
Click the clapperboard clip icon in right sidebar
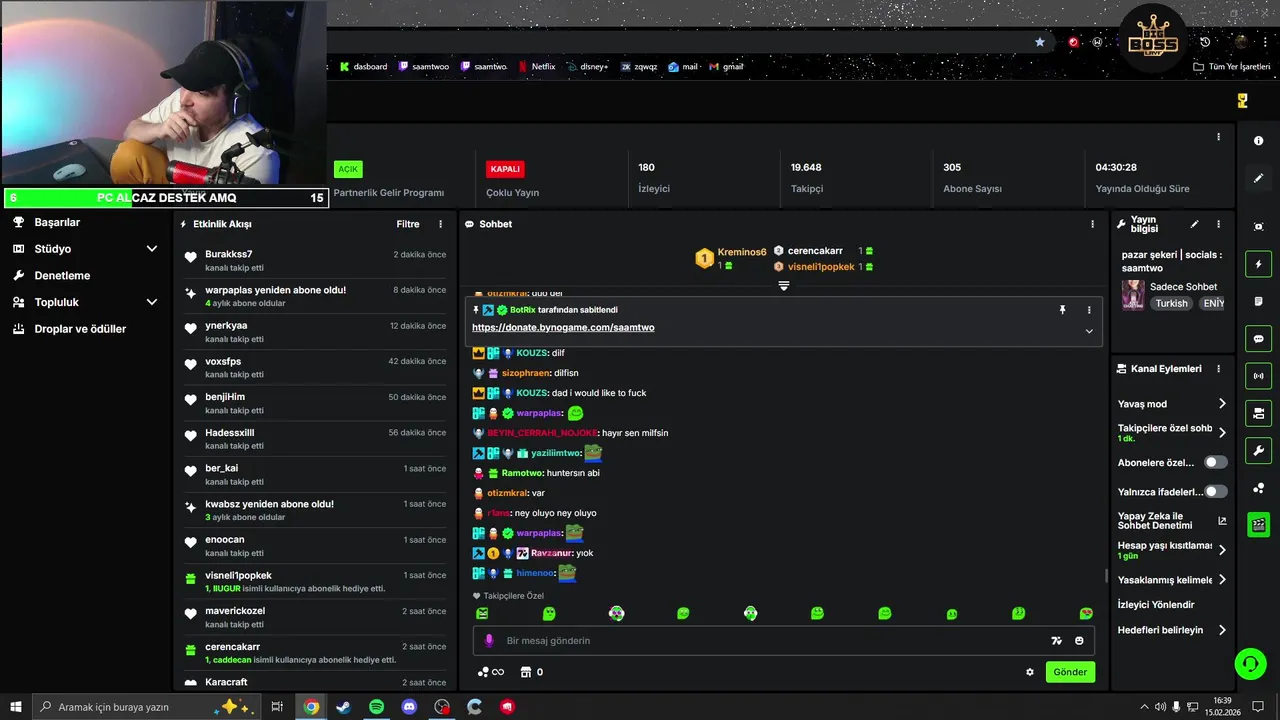click(x=1258, y=524)
